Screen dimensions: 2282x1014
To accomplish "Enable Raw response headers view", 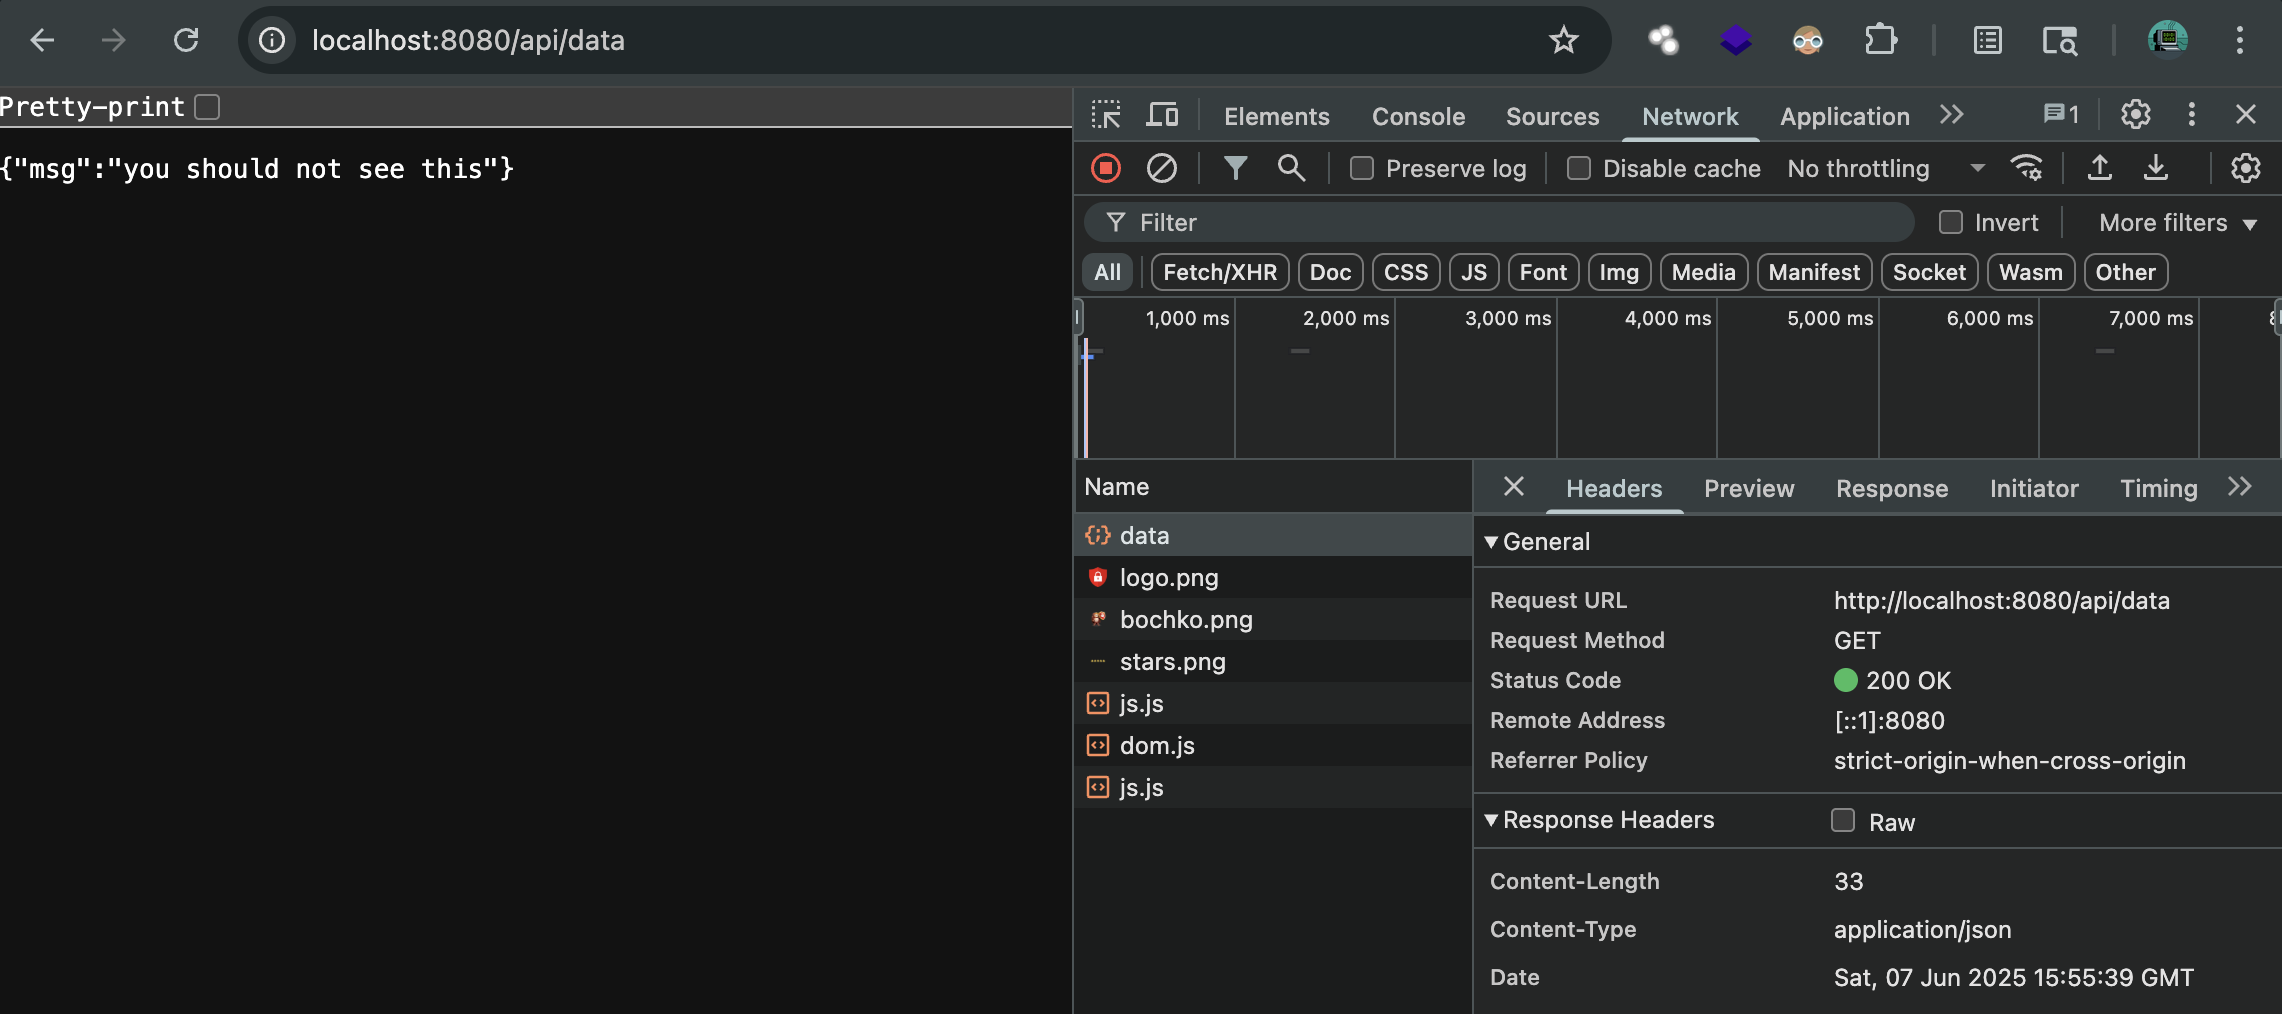I will 1842,820.
